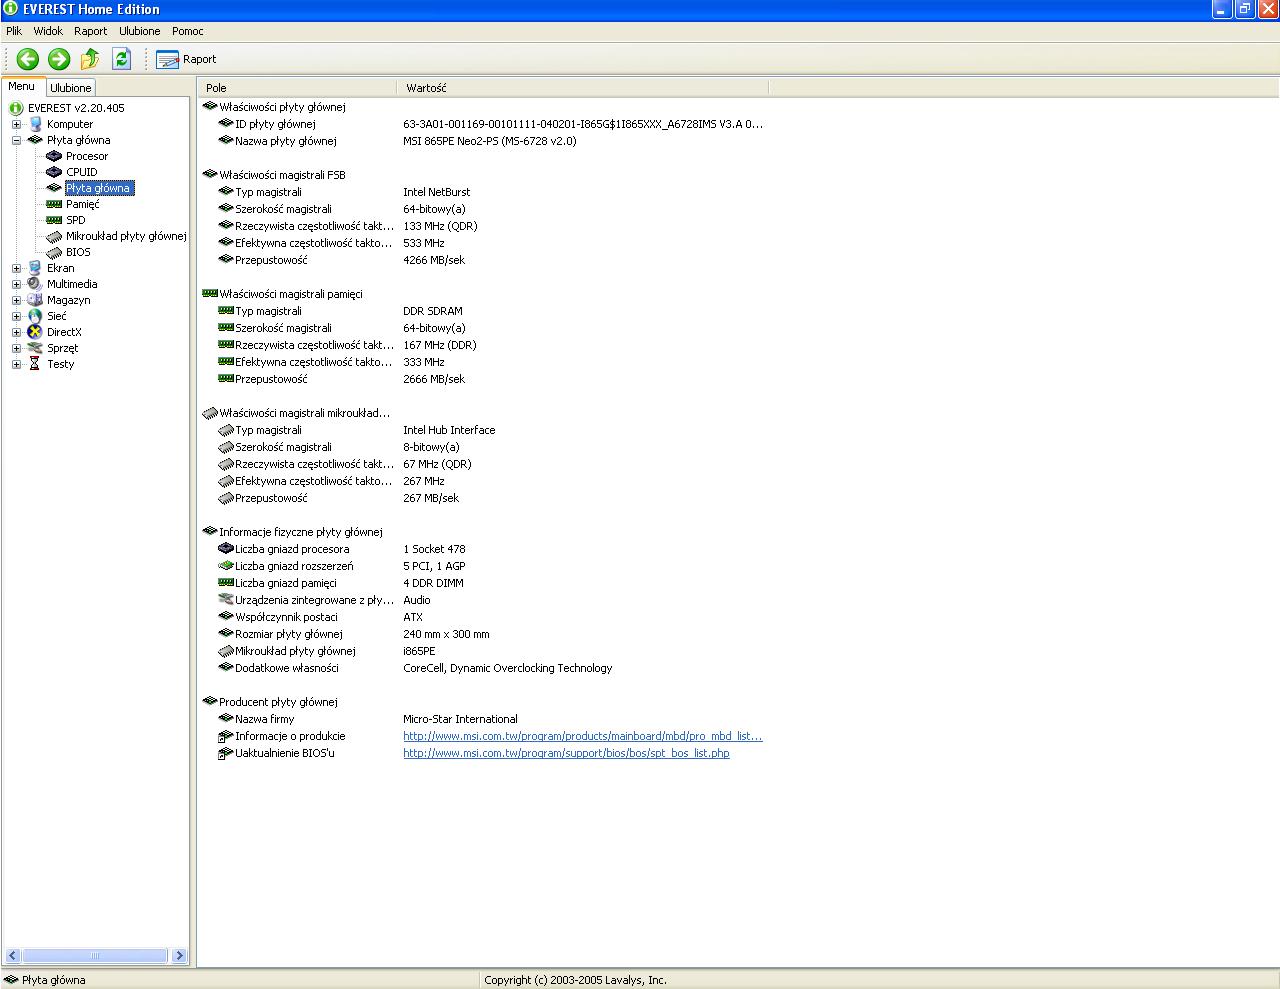Open the MSI product information link
This screenshot has width=1280, height=989.
[x=583, y=736]
